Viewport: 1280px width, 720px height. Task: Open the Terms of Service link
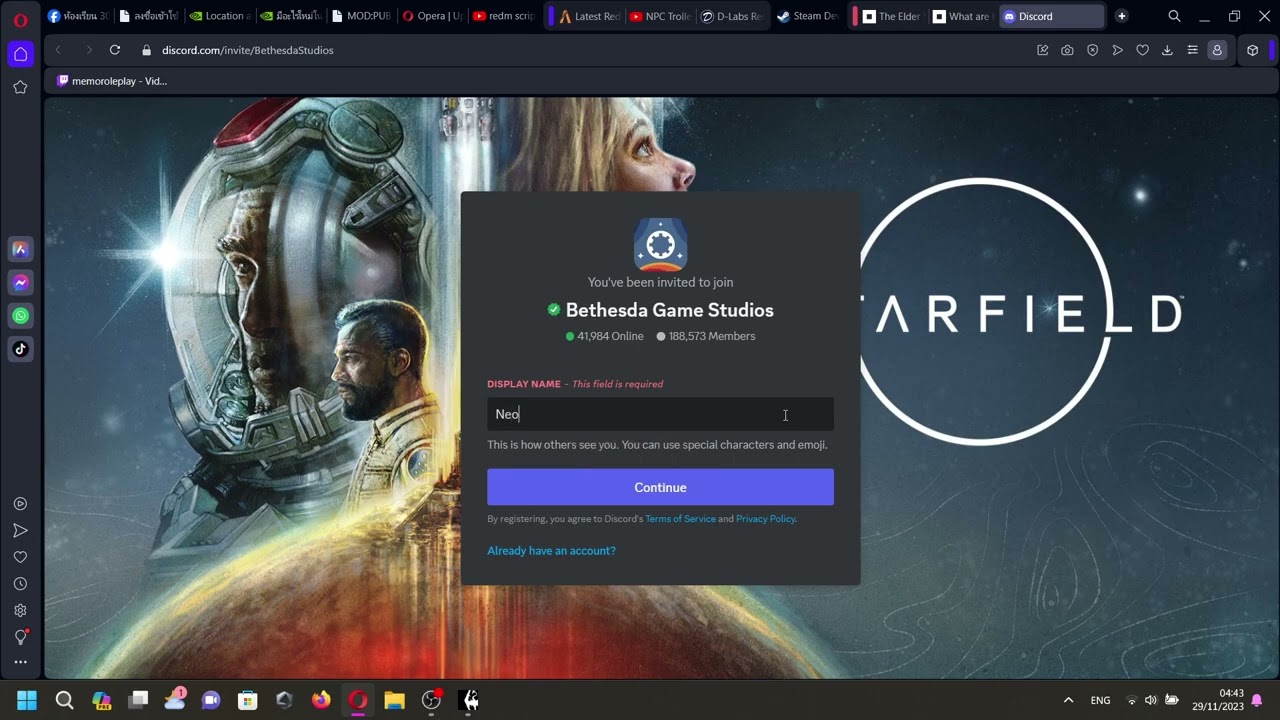[x=680, y=519]
